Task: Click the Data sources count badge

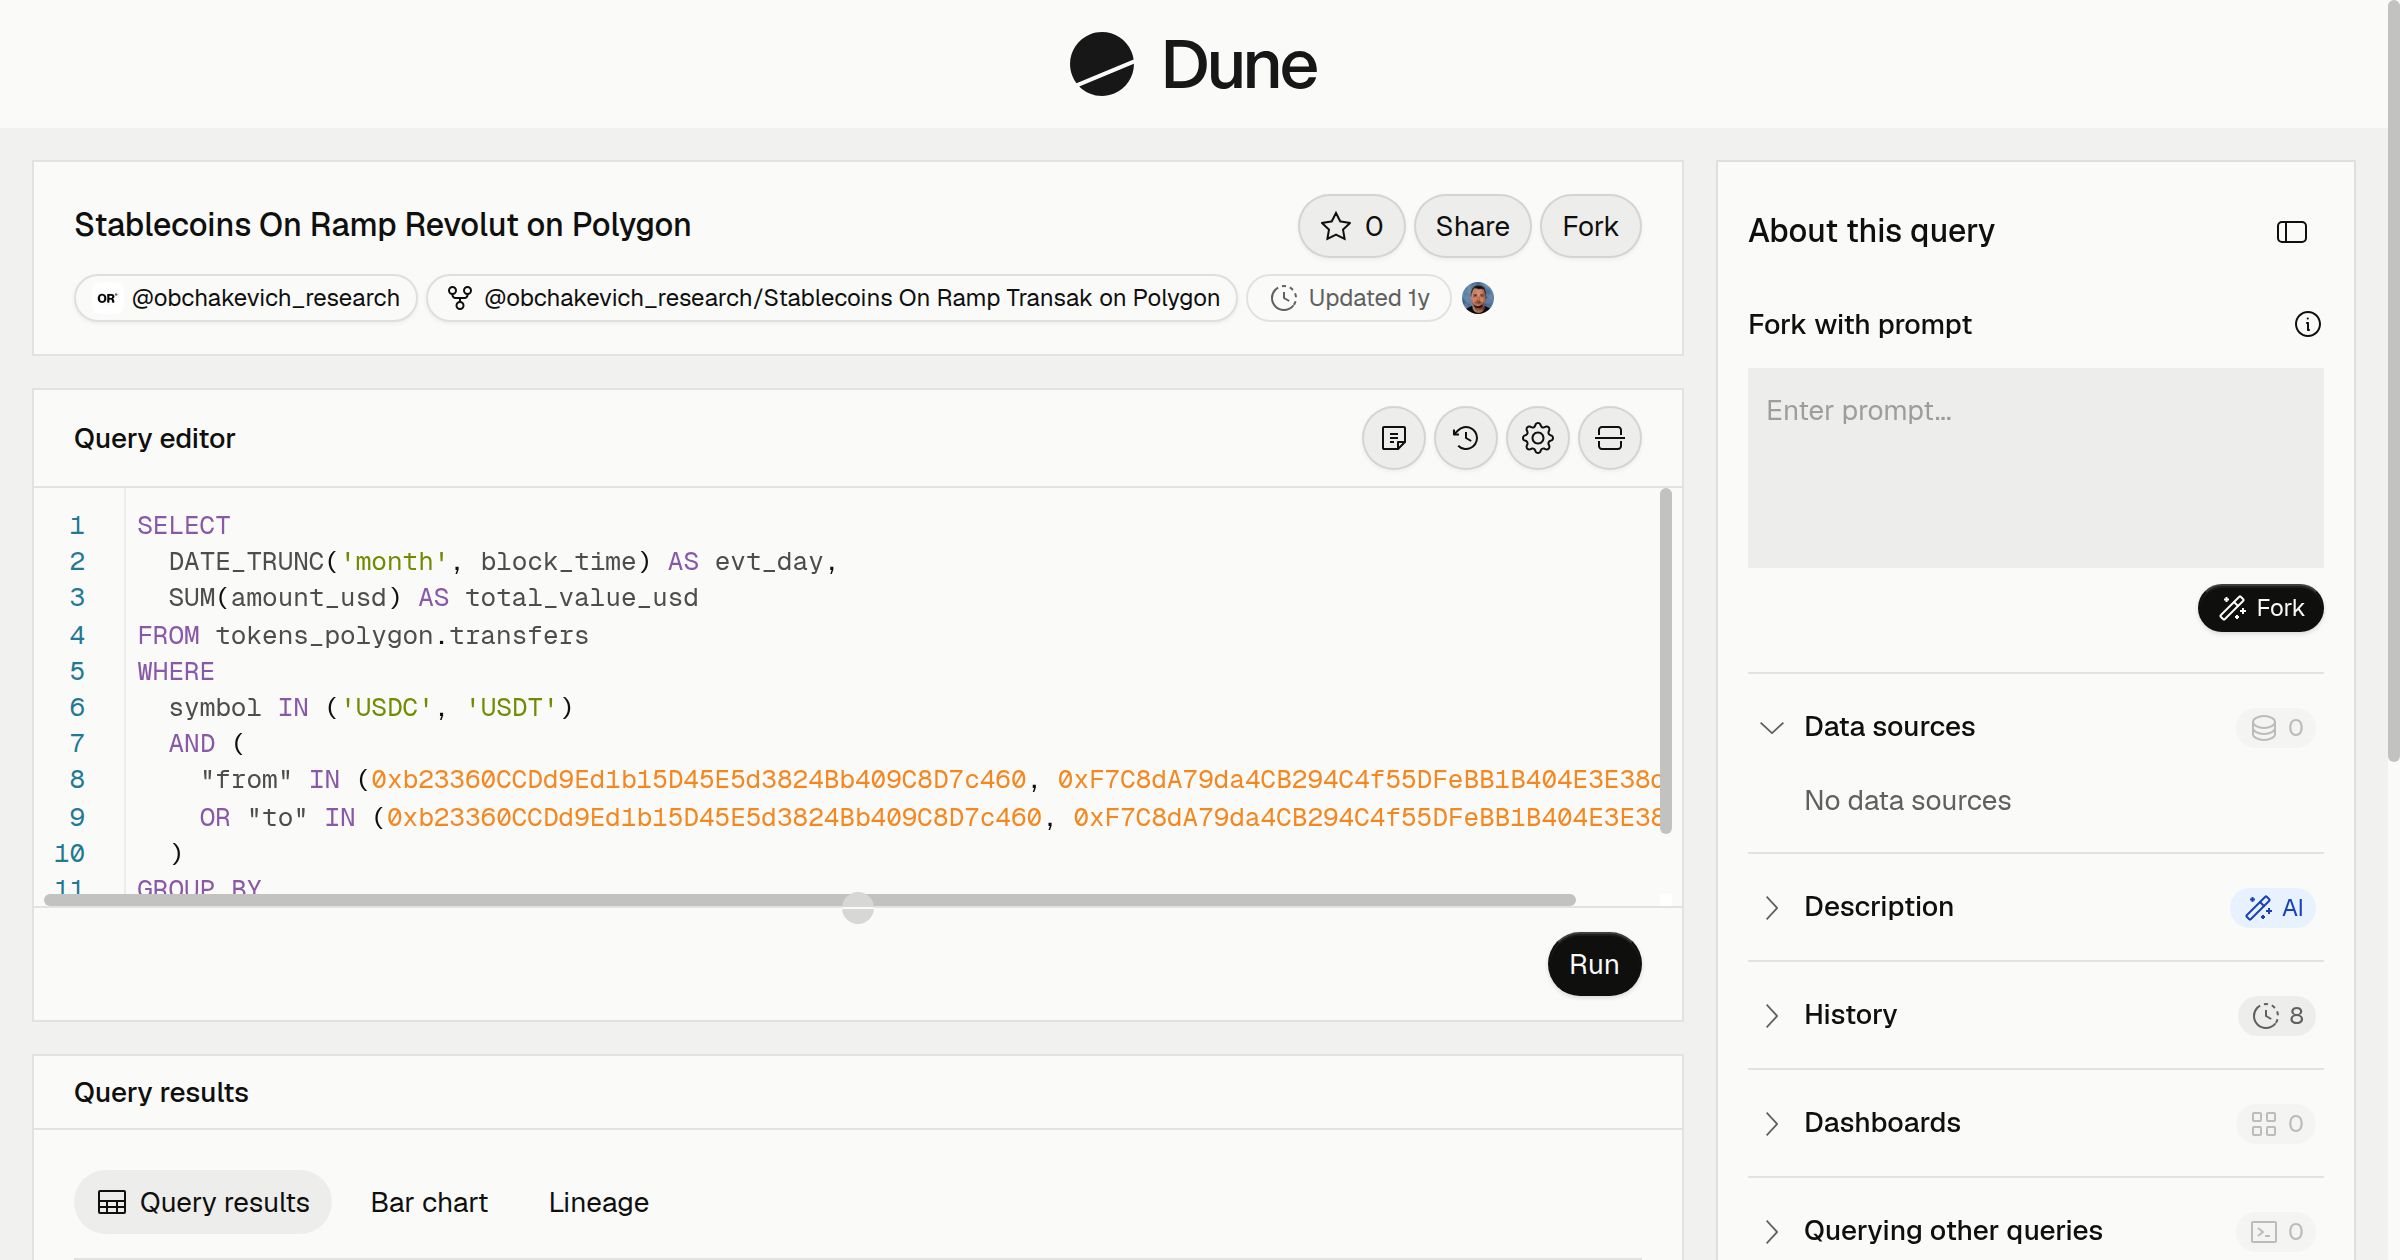Action: click(2276, 727)
